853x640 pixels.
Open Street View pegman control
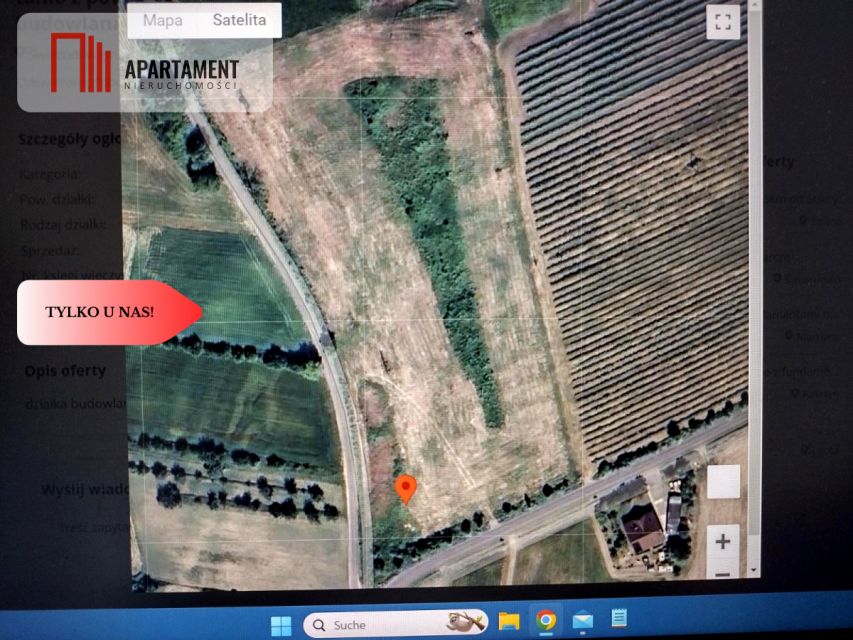click(x=723, y=482)
